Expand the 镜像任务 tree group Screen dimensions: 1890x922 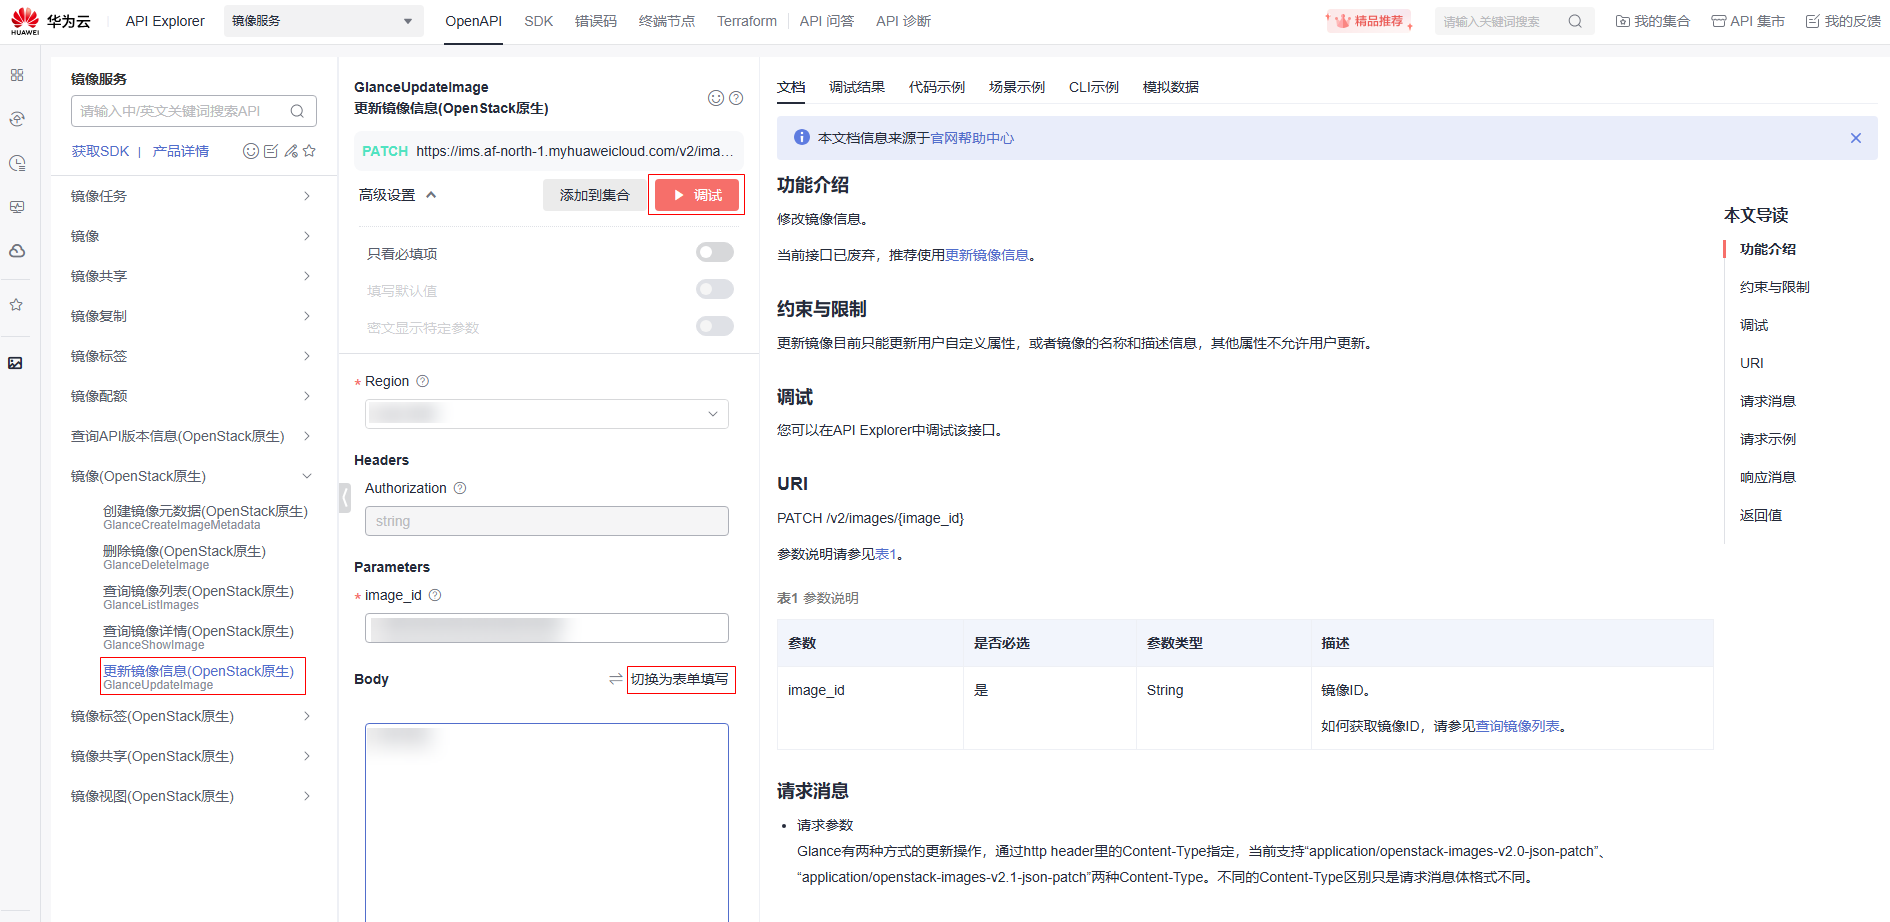[x=190, y=196]
